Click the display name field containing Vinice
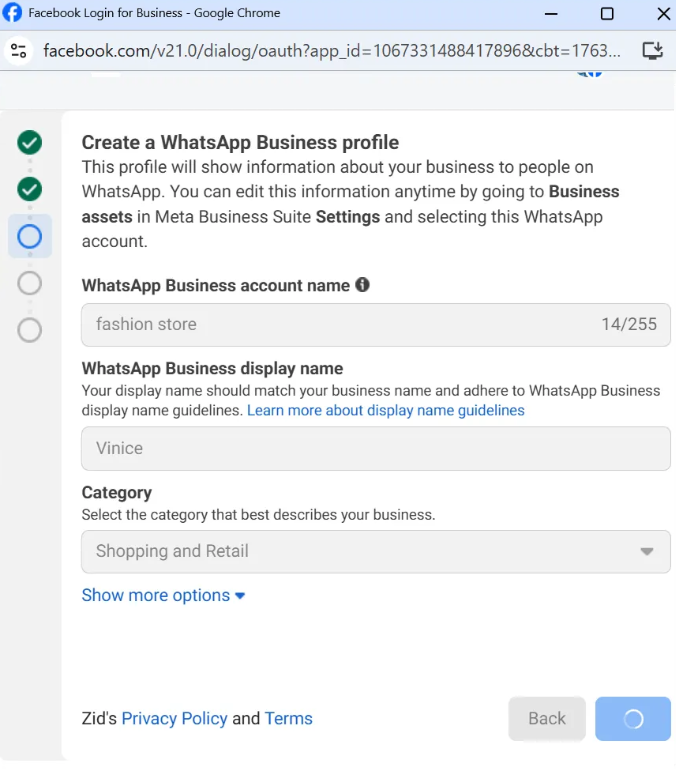 coord(375,448)
